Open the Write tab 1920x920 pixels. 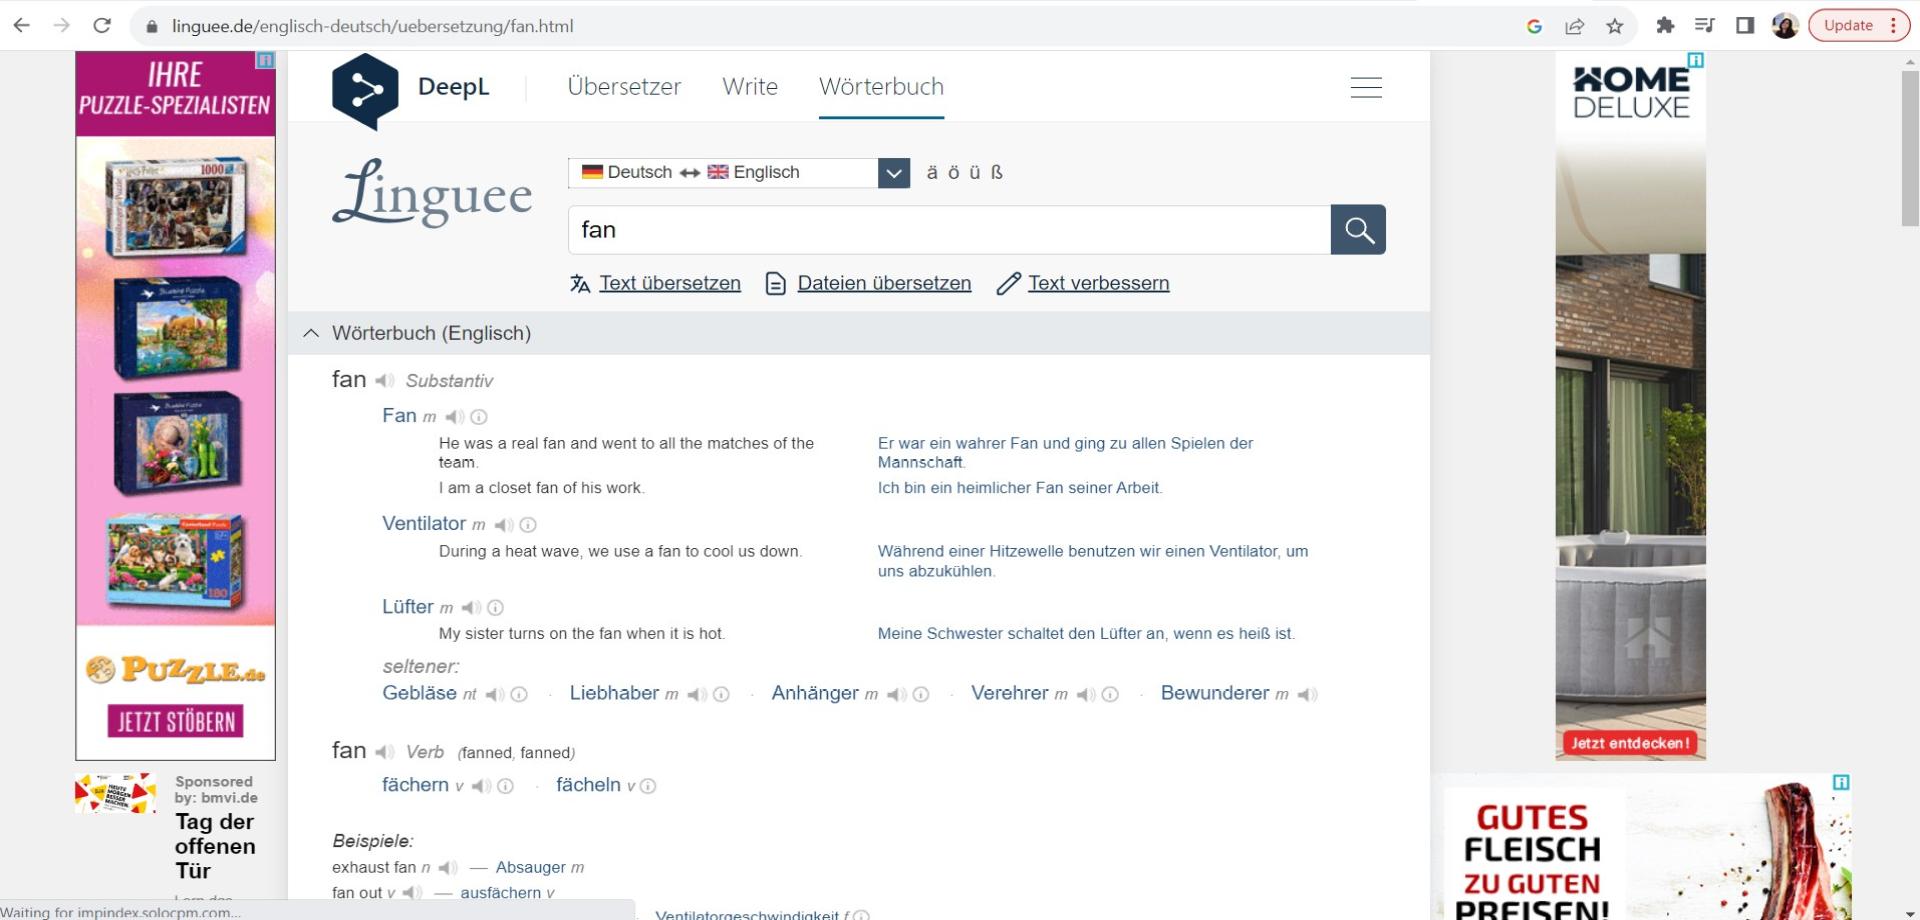click(x=750, y=87)
